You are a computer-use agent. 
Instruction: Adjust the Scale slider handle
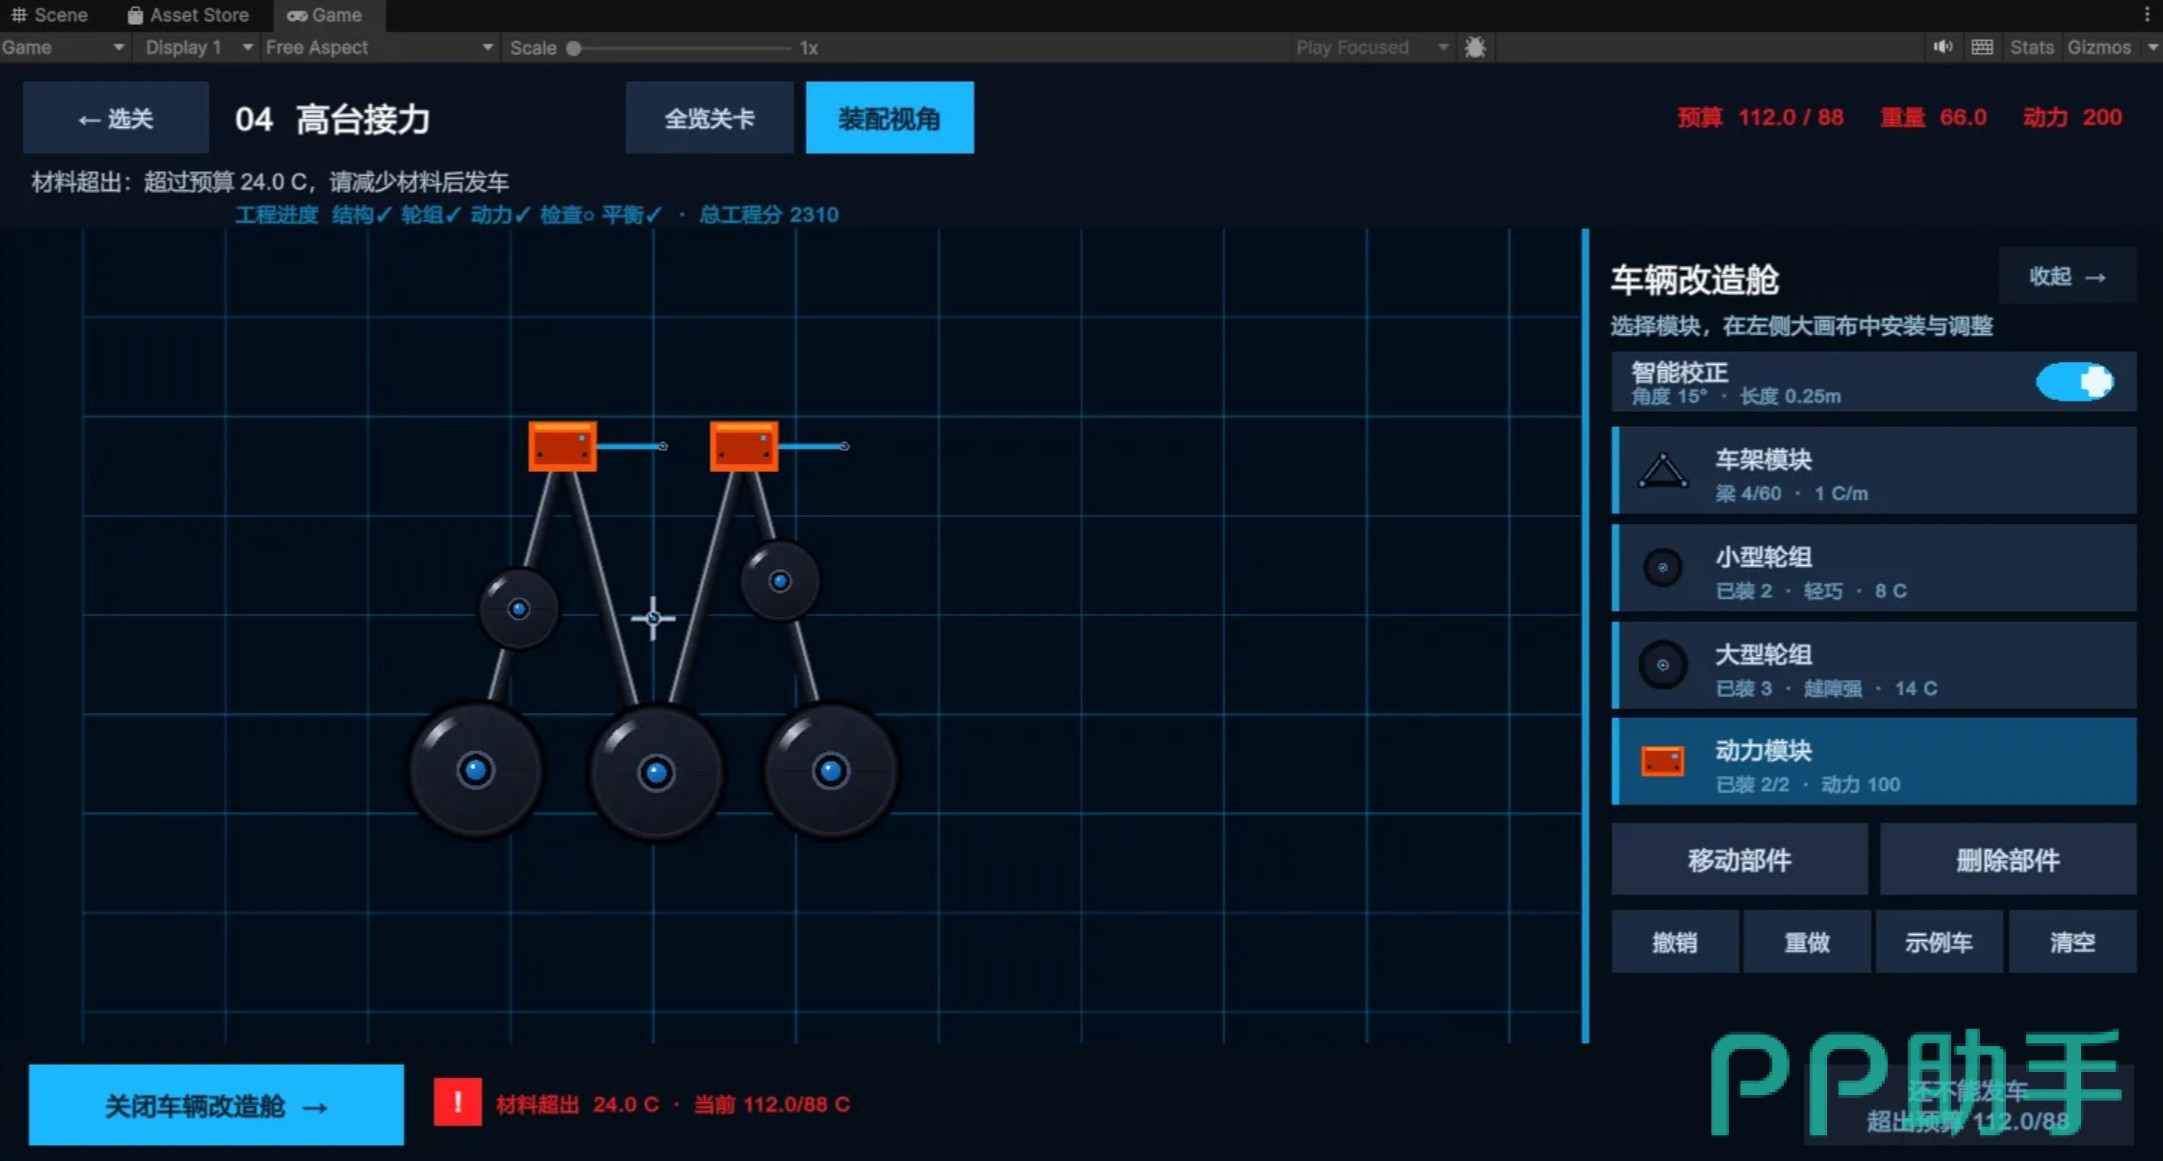(x=574, y=48)
